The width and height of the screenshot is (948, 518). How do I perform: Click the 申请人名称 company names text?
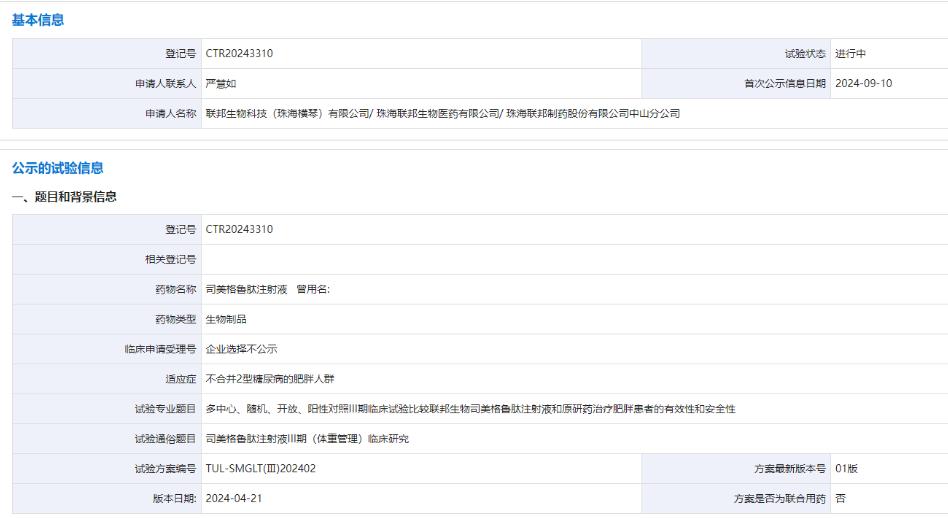click(442, 114)
